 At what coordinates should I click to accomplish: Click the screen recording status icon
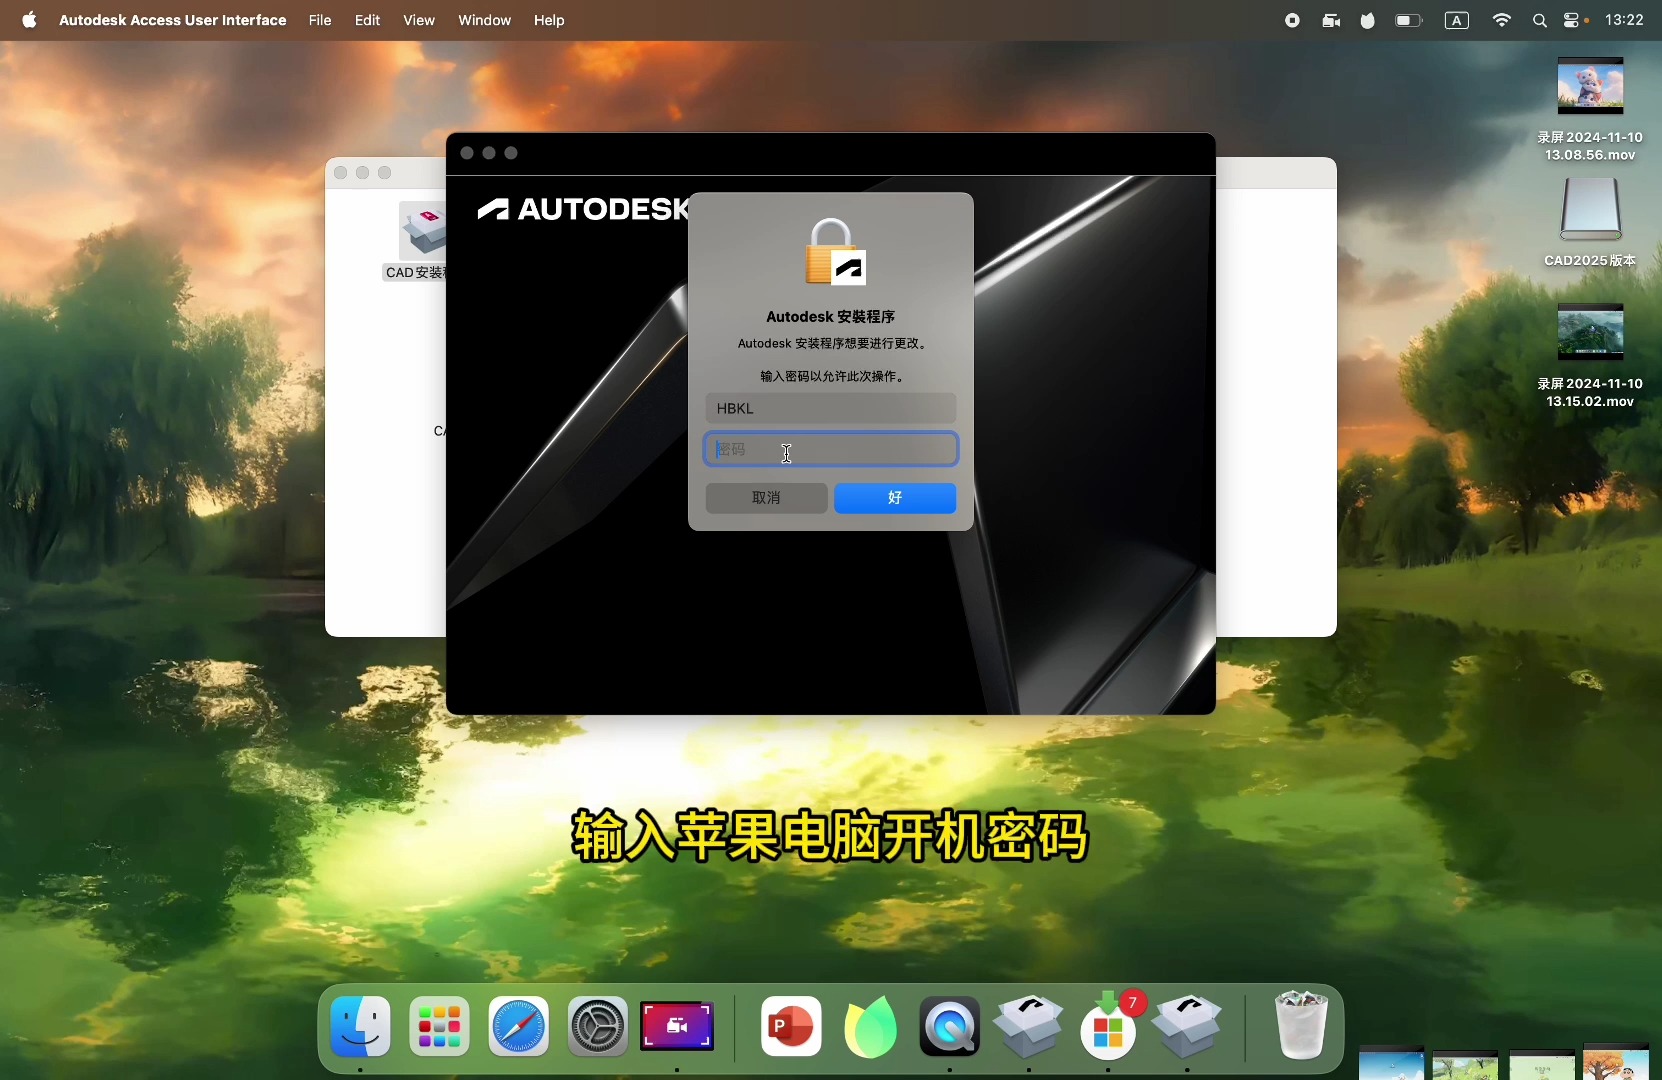coord(1292,20)
